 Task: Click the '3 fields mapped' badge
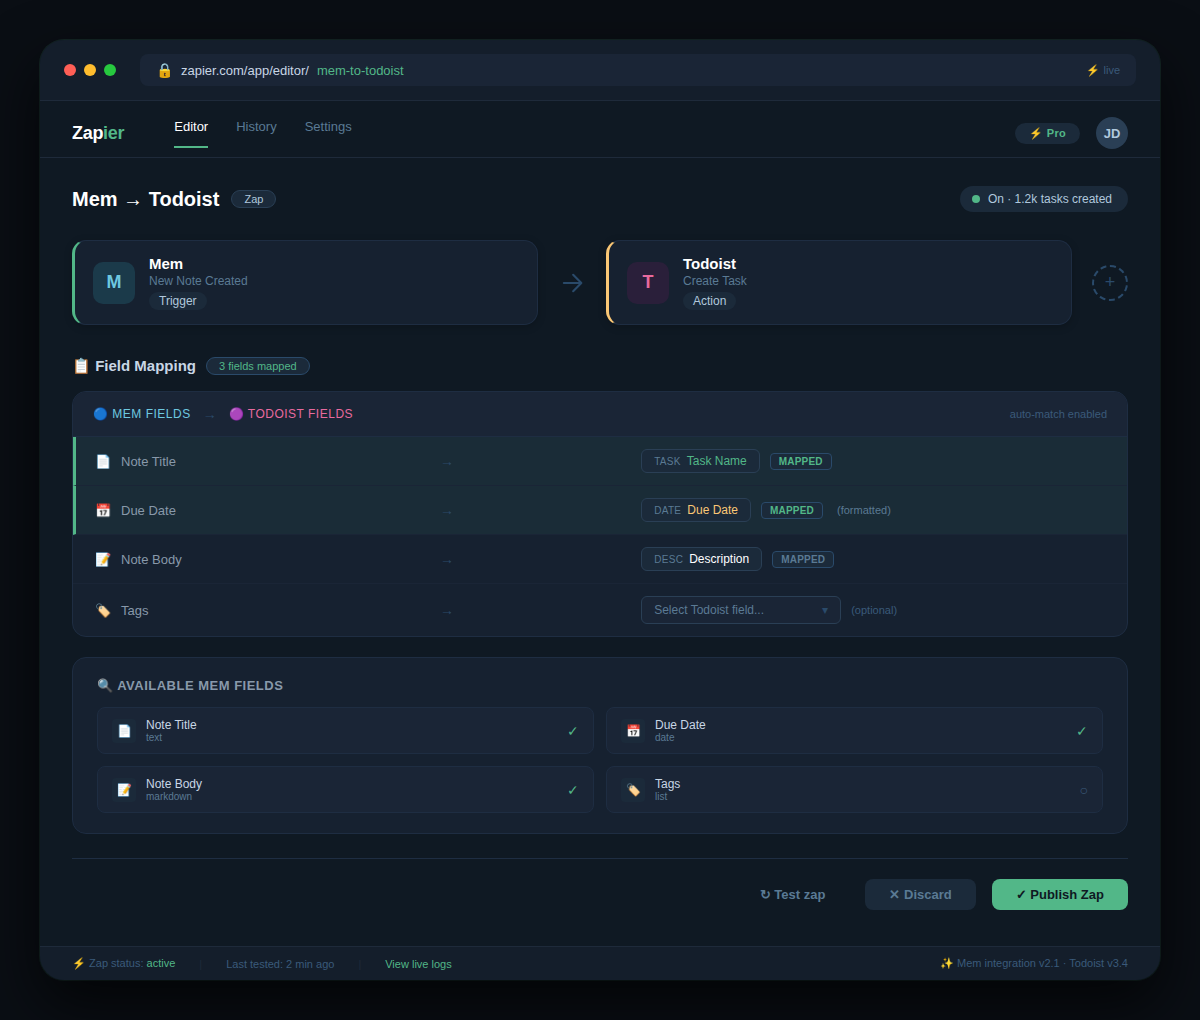258,366
